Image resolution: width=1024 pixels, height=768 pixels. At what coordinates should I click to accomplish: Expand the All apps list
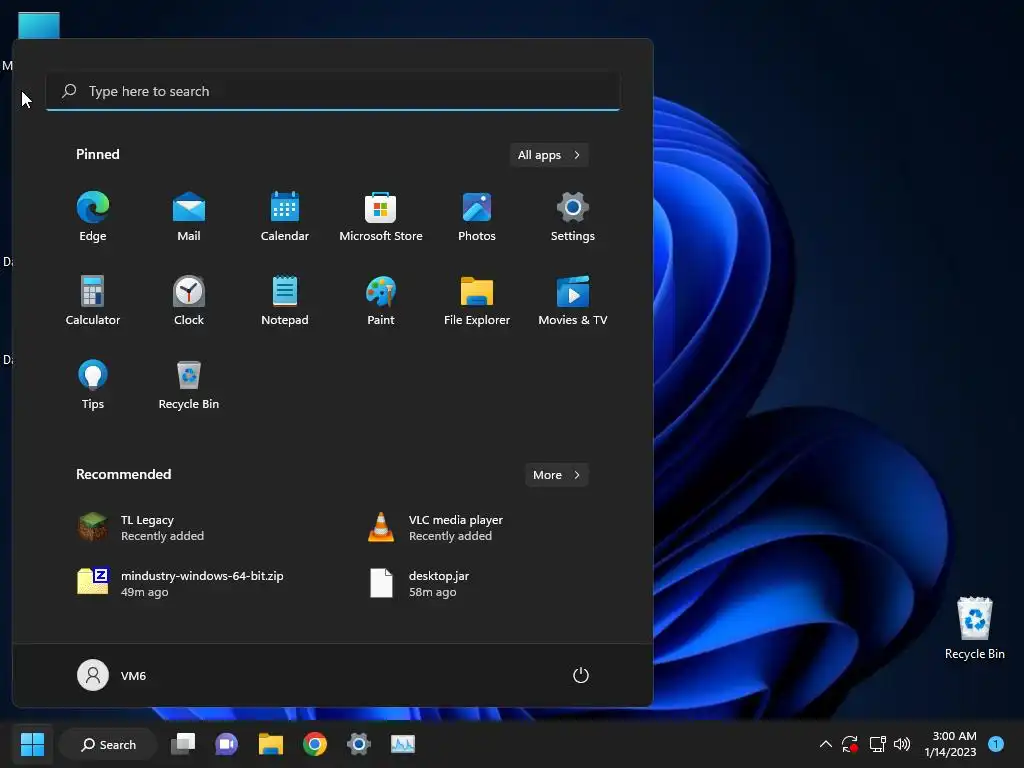click(549, 155)
